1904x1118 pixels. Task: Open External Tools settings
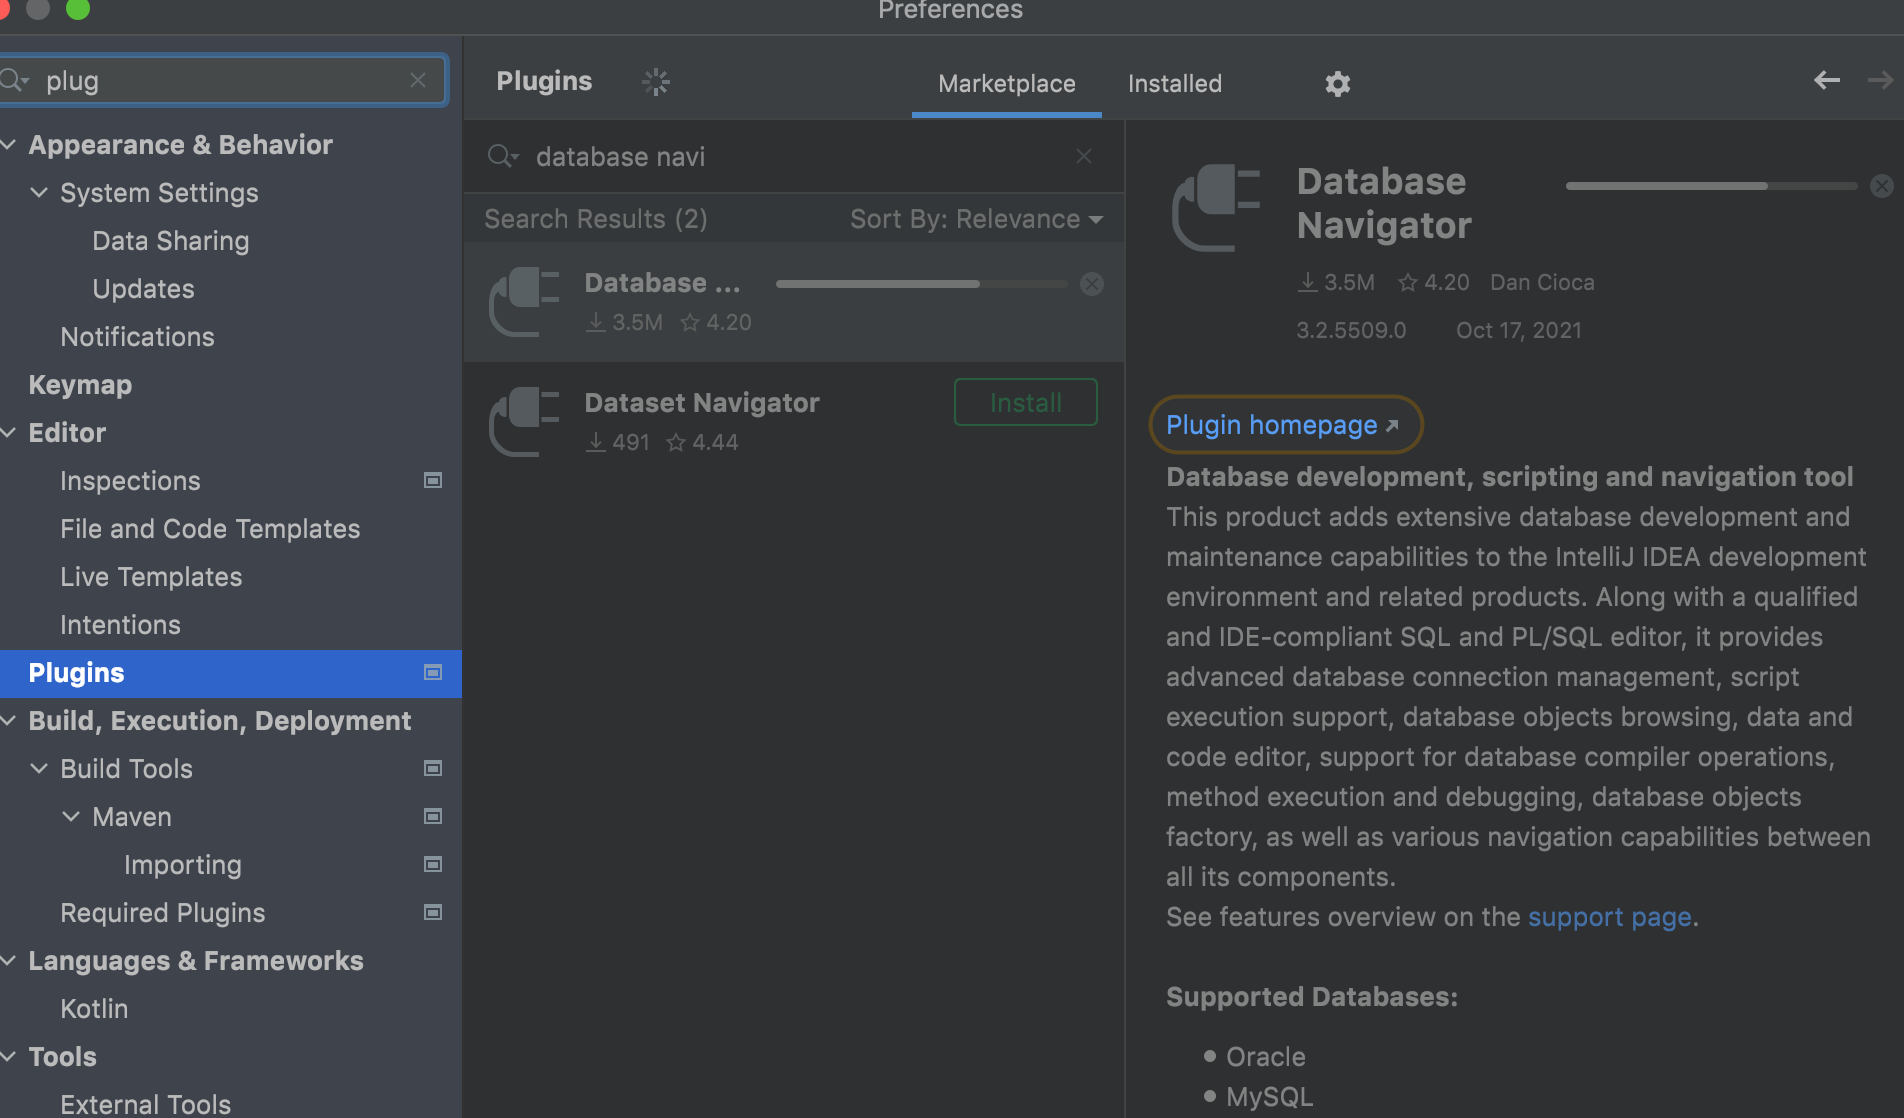[x=145, y=1104]
